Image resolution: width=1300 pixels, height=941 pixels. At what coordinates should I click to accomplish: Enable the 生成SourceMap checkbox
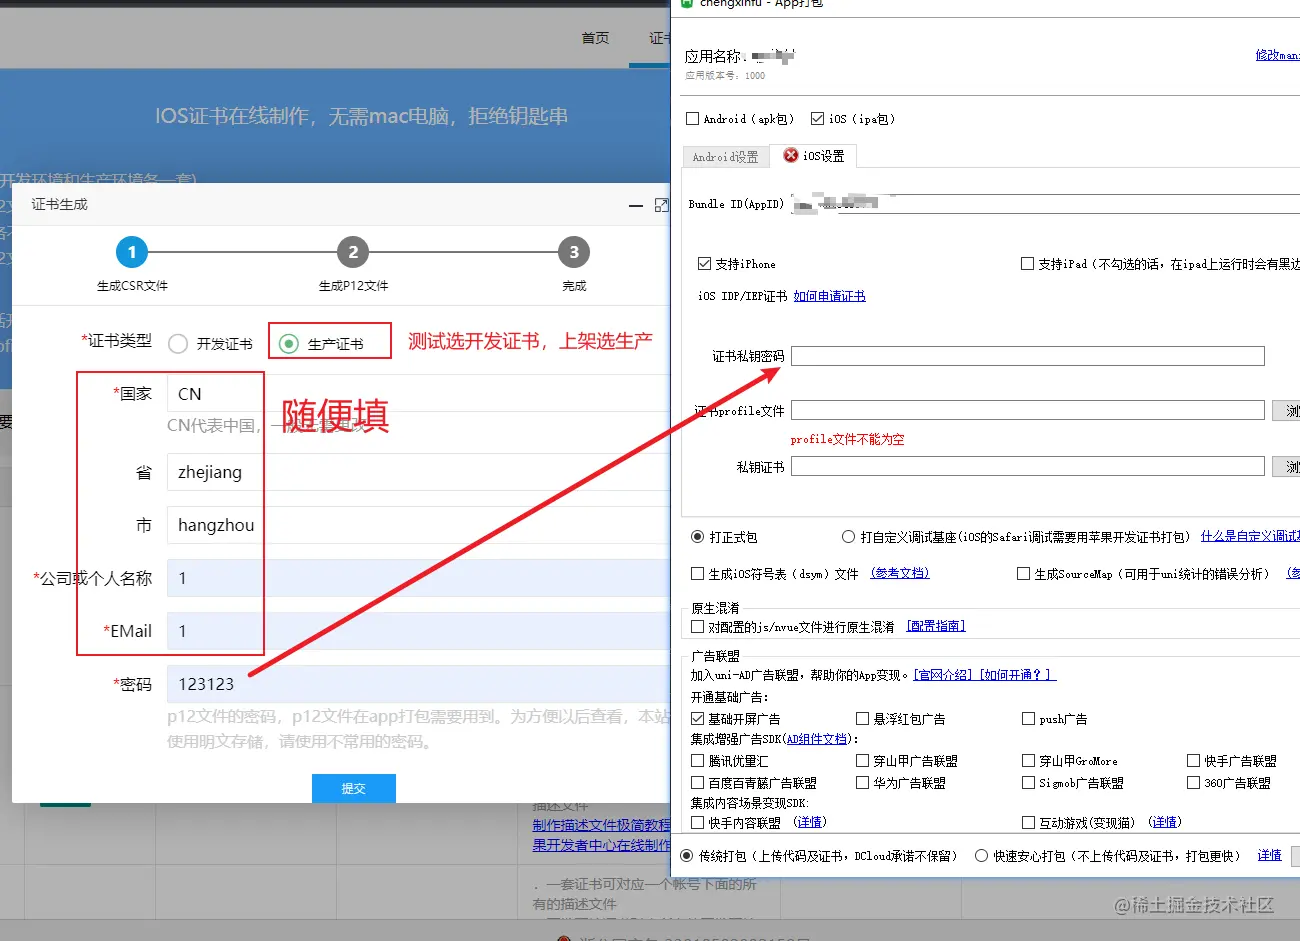[x=1023, y=574]
